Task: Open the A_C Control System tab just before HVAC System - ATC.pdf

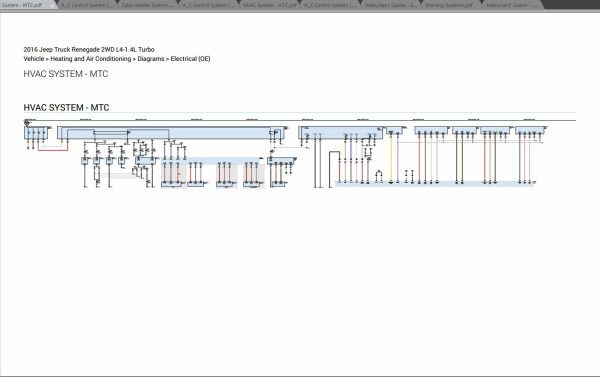Action: (209, 5)
